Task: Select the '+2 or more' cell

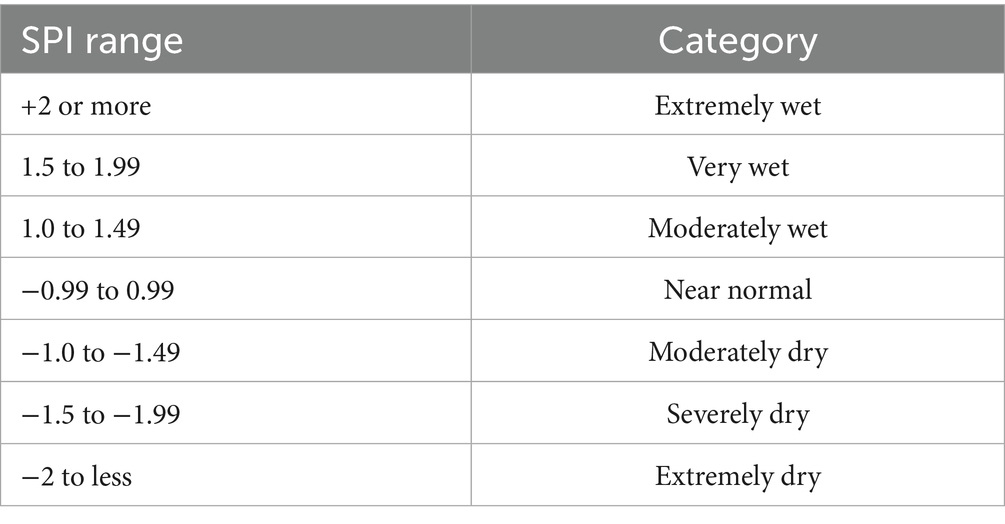Action: [86, 105]
